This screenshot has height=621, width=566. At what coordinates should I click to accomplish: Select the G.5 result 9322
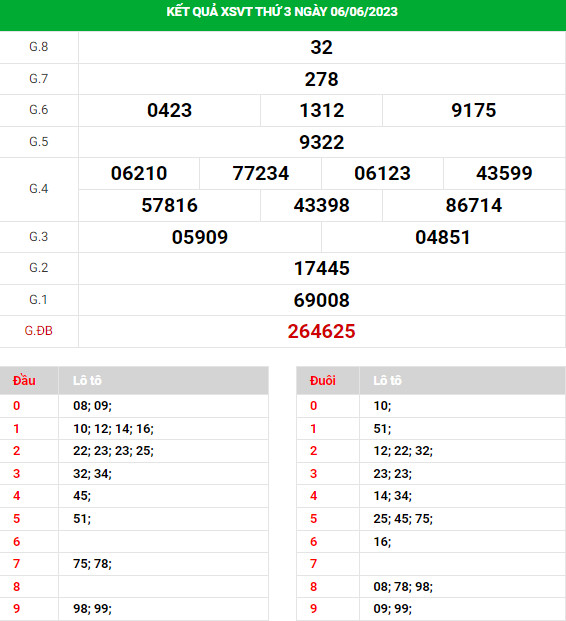[321, 142]
